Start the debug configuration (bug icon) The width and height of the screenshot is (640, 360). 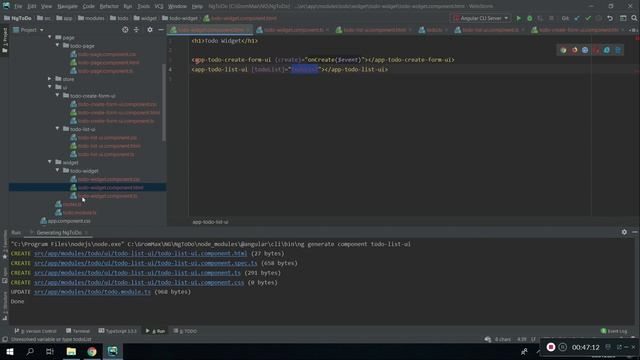(x=529, y=18)
